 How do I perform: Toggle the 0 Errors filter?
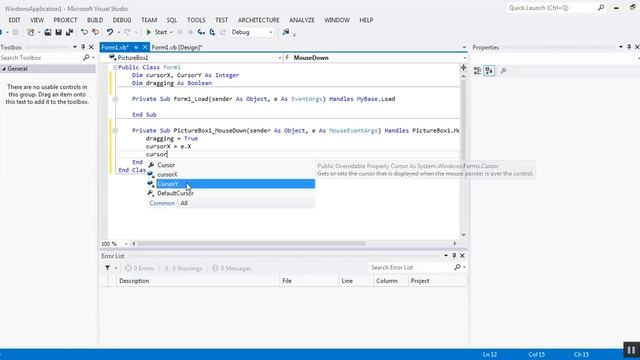139,269
